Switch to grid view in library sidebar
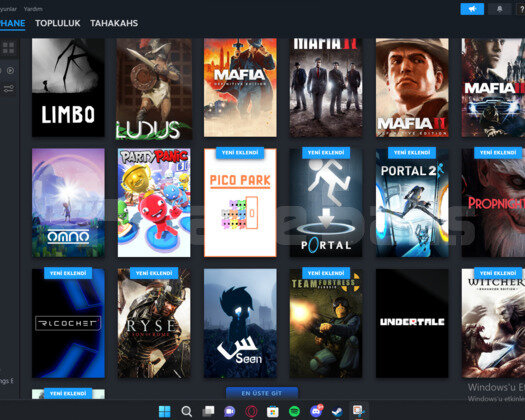525x420 pixels. (x=8, y=48)
